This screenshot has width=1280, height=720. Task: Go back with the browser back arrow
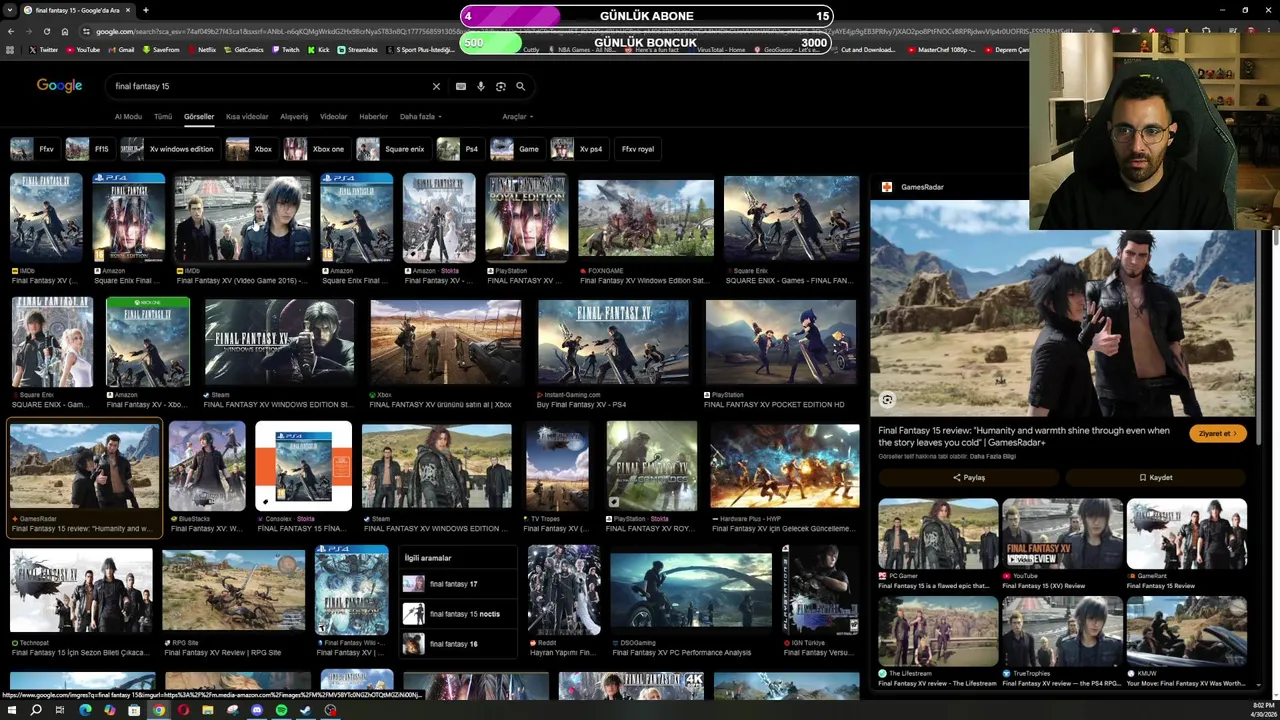click(11, 31)
